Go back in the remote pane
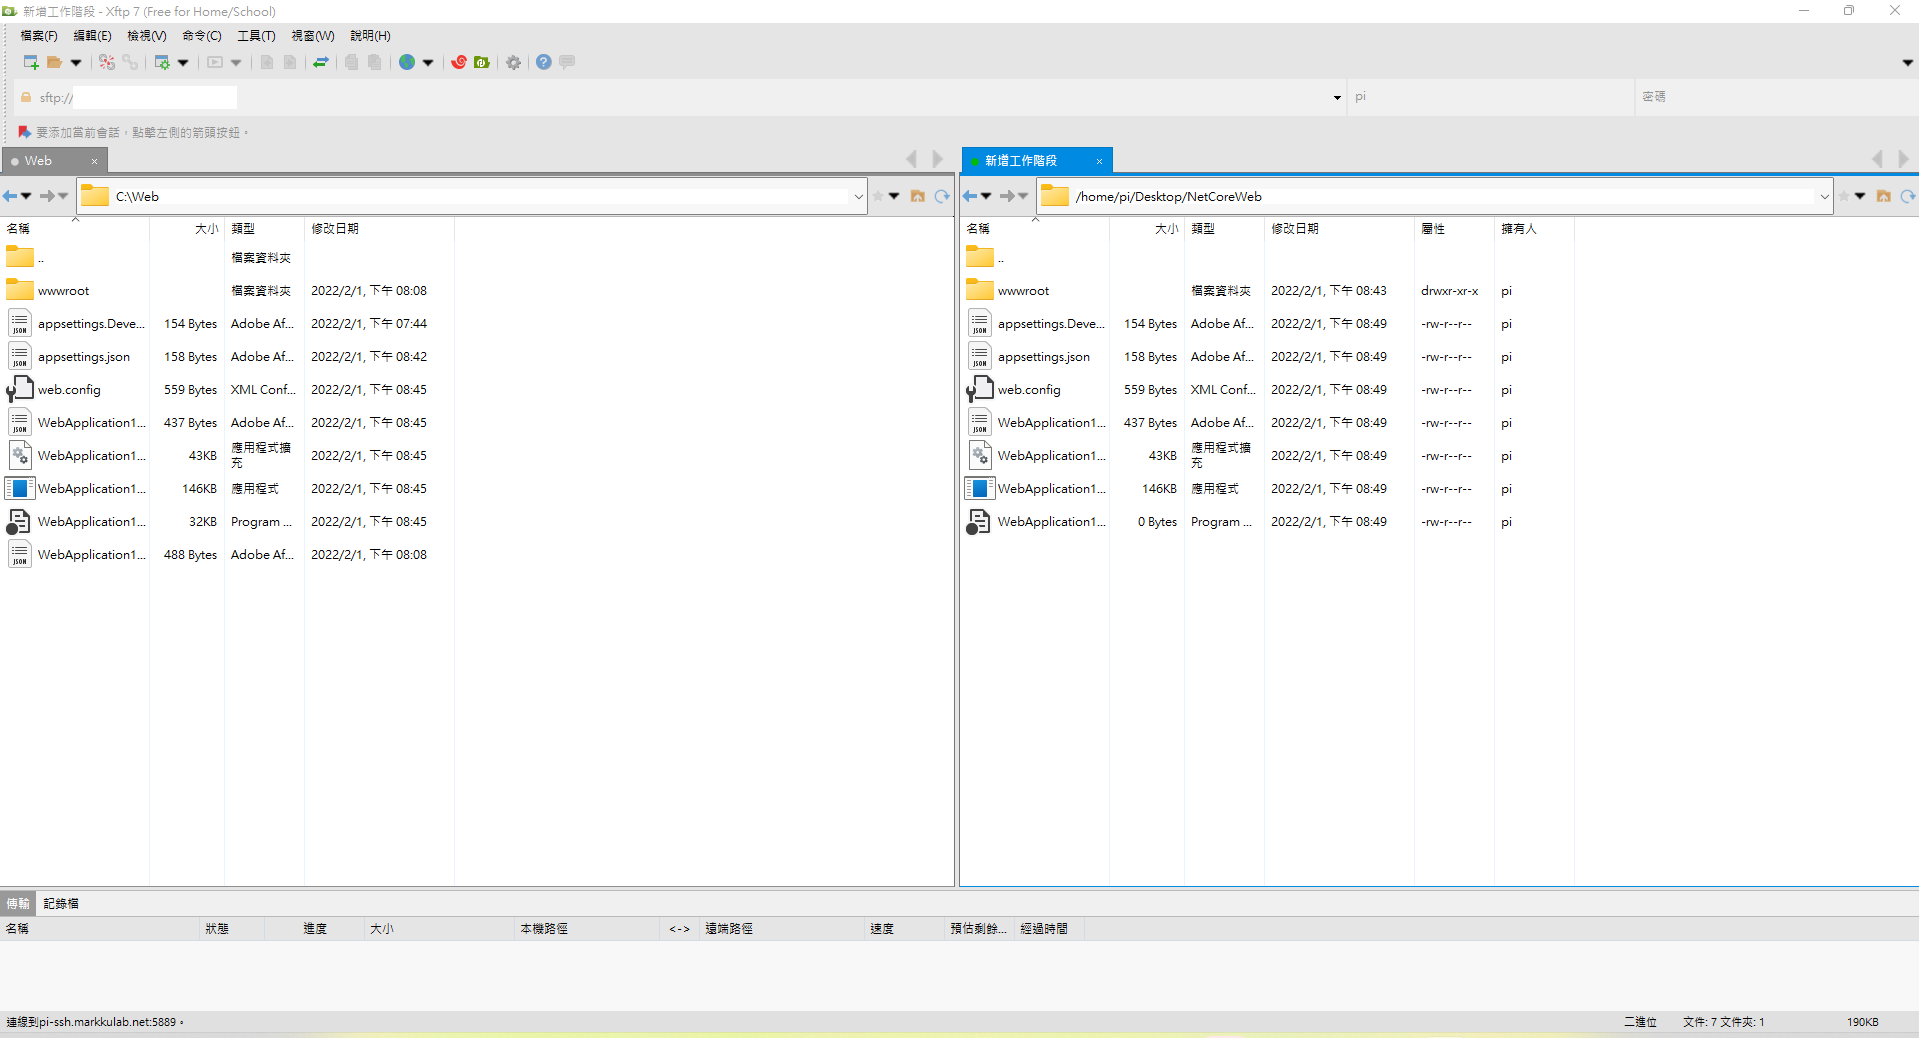Image resolution: width=1919 pixels, height=1038 pixels. click(x=969, y=196)
